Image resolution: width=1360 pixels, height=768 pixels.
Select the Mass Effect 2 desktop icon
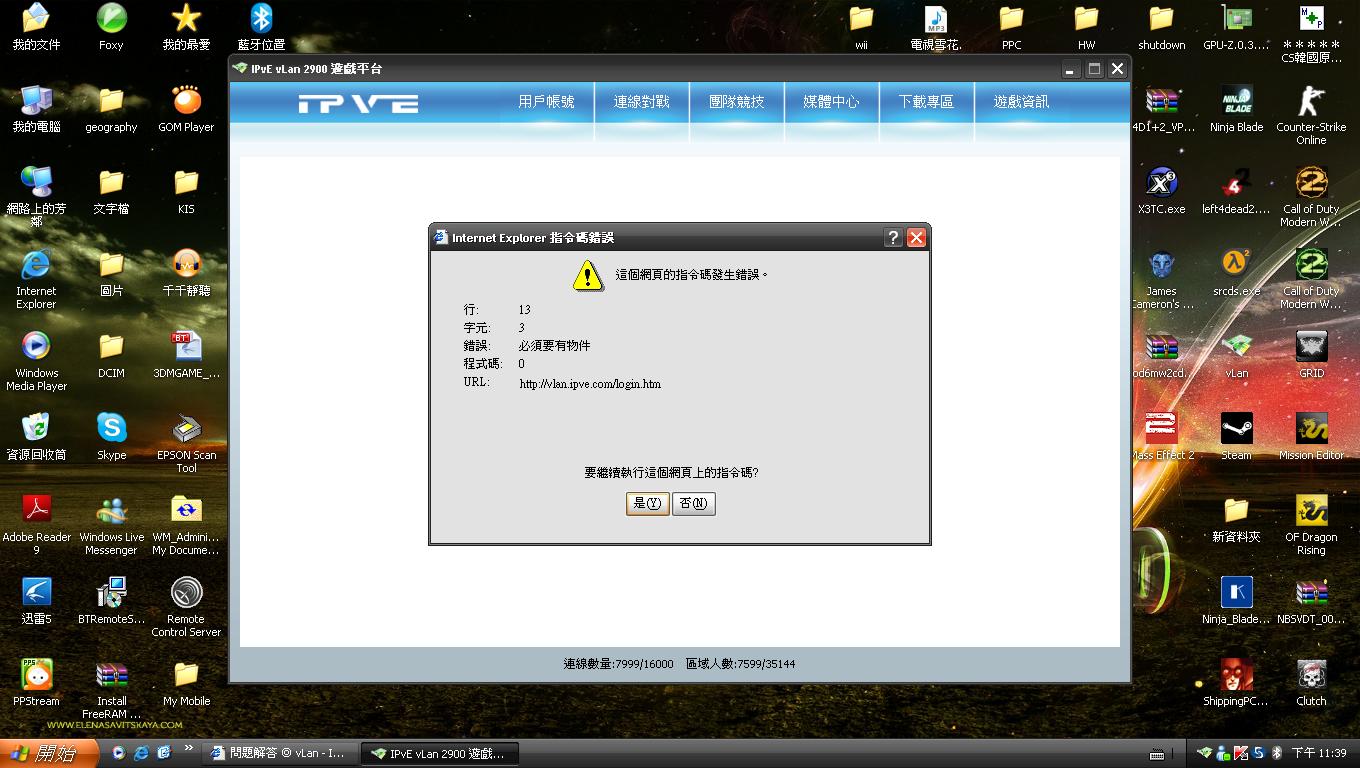pos(1161,436)
